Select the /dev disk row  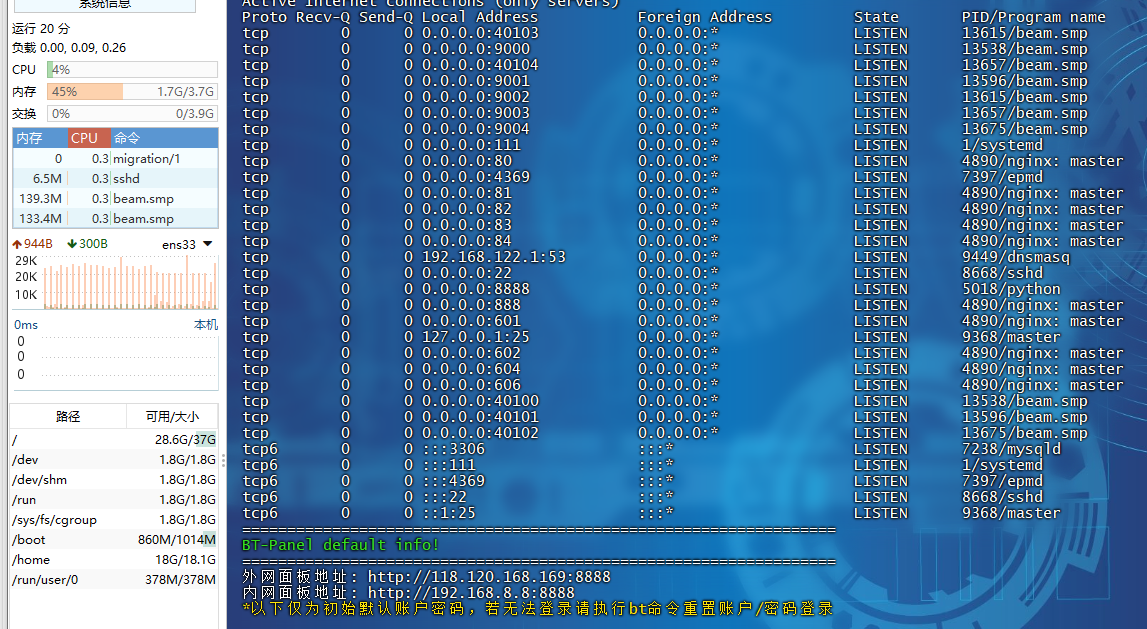click(114, 459)
